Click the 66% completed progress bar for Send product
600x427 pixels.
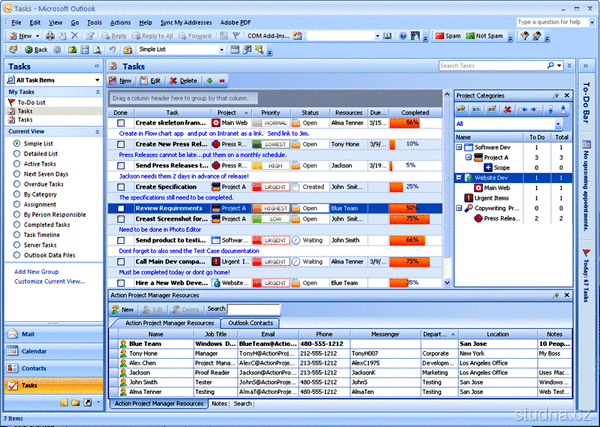(x=408, y=240)
